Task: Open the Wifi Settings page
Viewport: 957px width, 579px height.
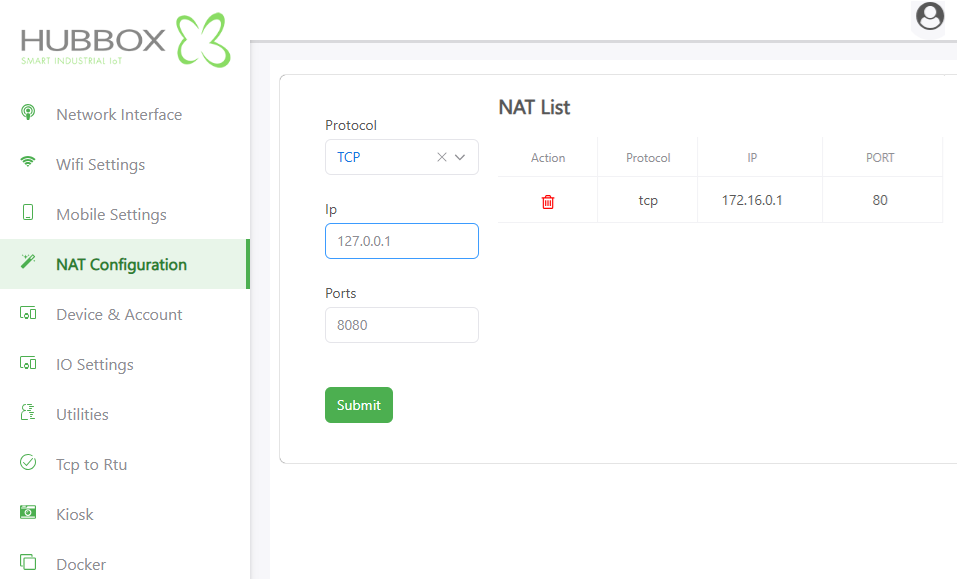Action: pos(100,164)
